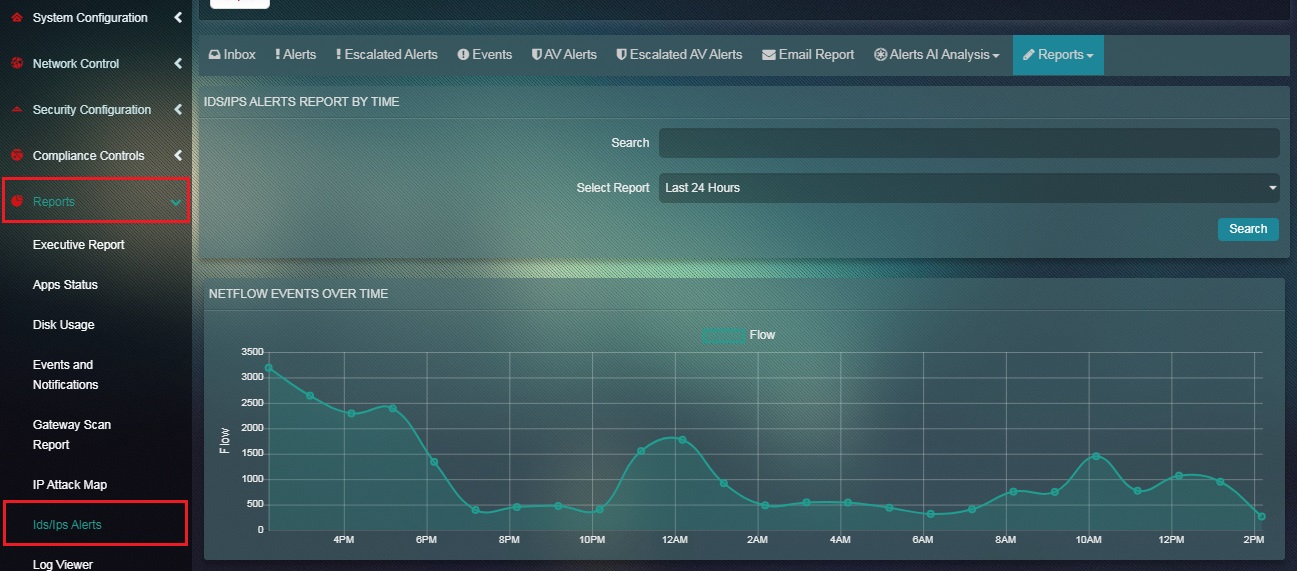This screenshot has width=1297, height=571.
Task: Click the 3500 y-axis value
Action: tap(253, 352)
